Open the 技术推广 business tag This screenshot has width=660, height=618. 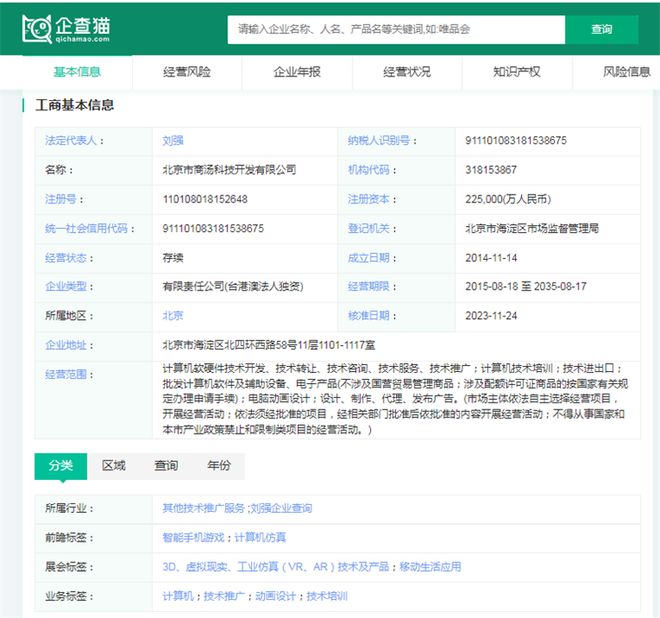(x=224, y=596)
